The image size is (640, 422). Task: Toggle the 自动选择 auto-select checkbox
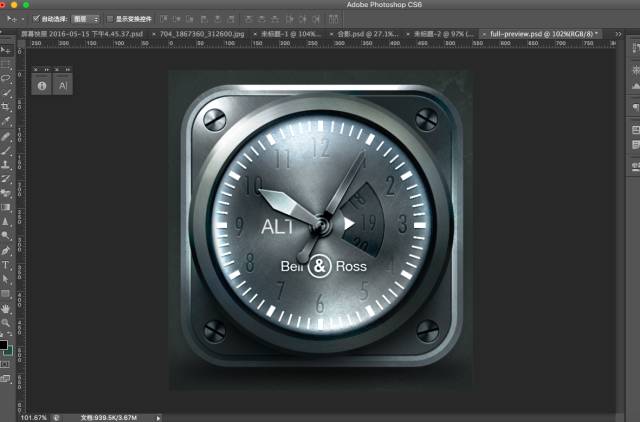coord(36,19)
